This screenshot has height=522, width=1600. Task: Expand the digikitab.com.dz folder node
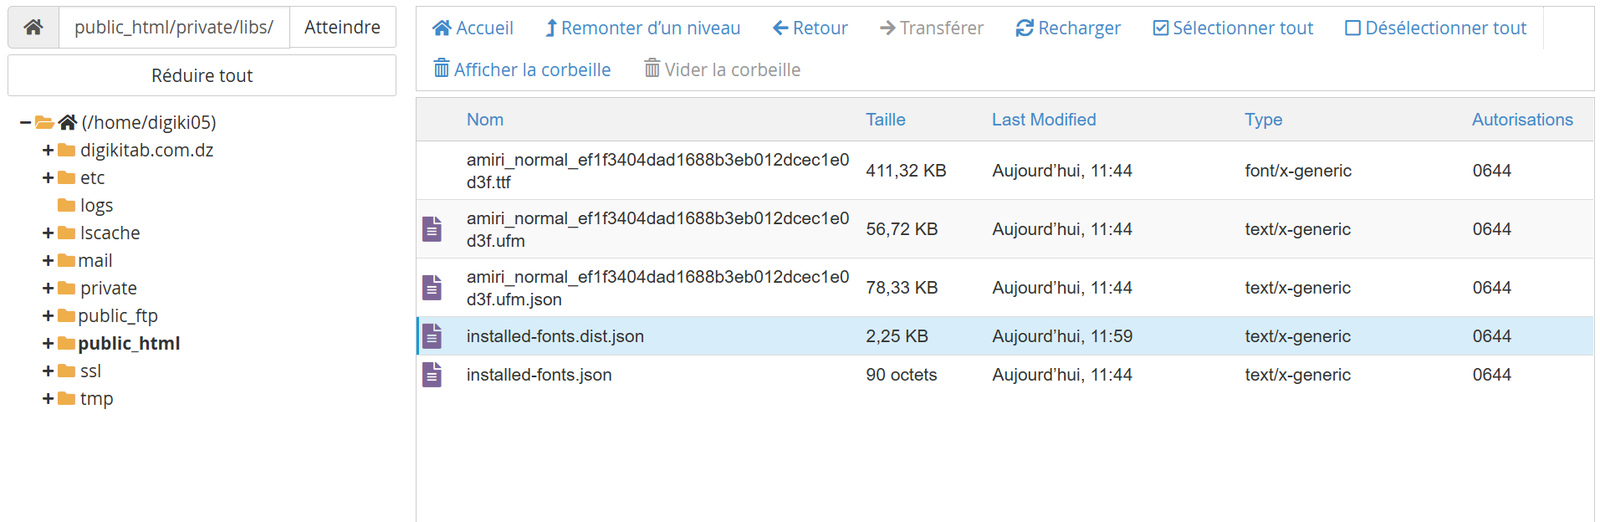point(48,150)
